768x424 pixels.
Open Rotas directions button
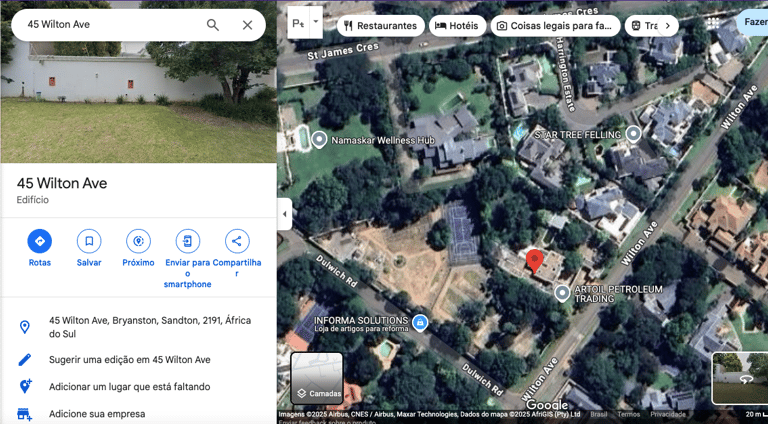pos(40,241)
